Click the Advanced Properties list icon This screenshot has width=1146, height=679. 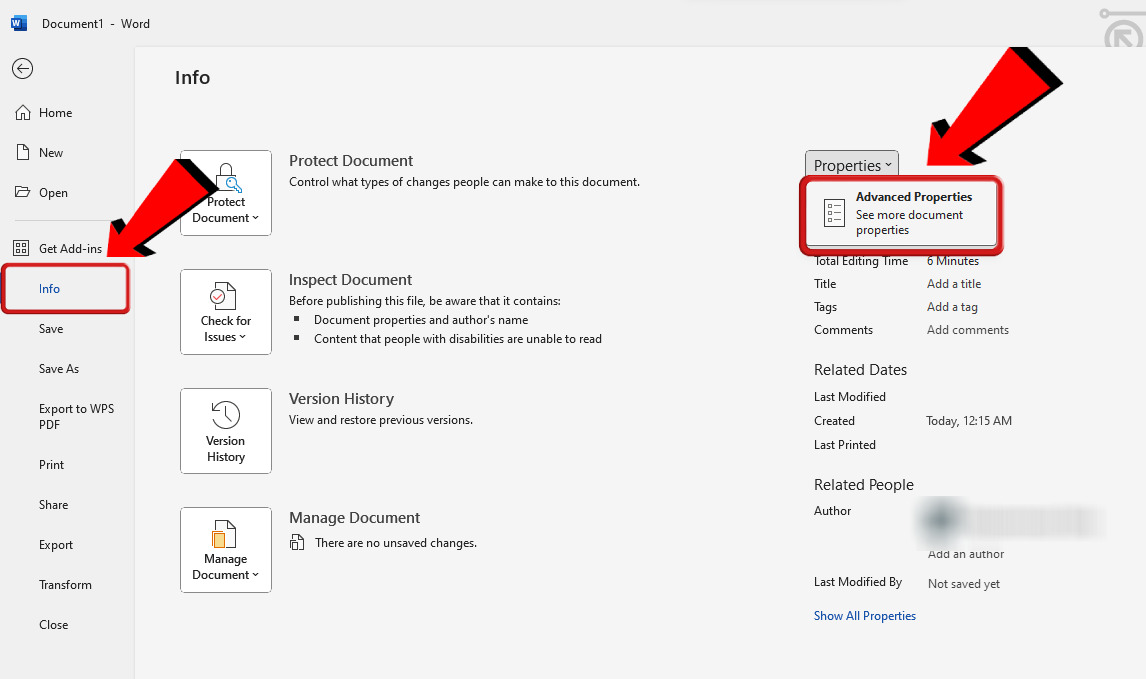[x=834, y=213]
